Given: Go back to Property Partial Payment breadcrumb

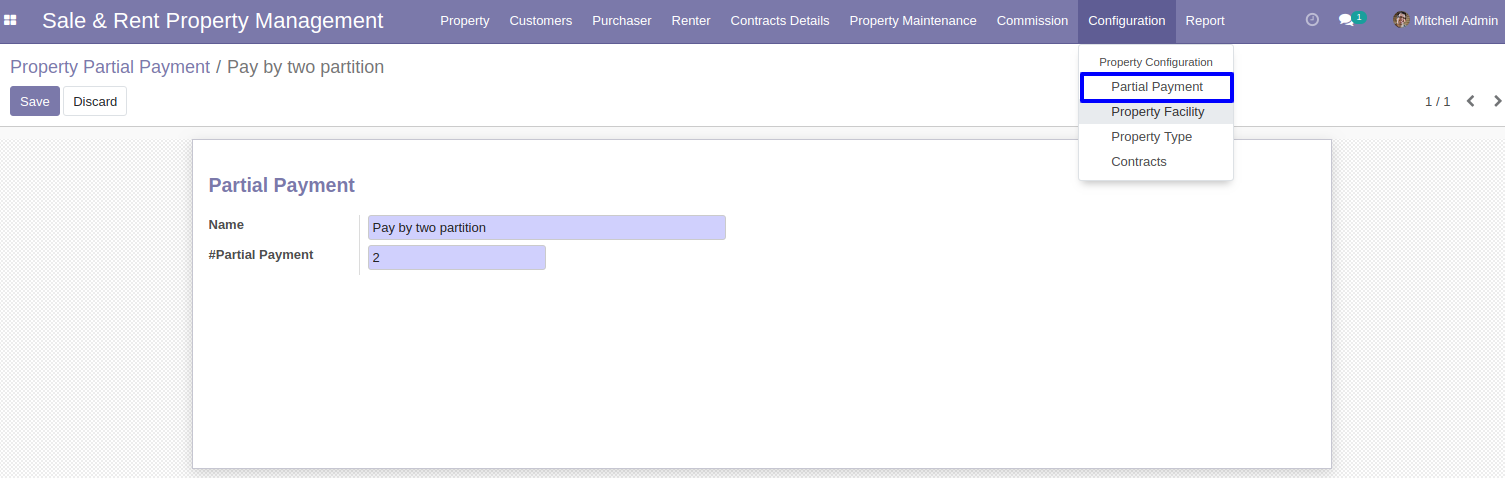Looking at the screenshot, I should click(110, 67).
